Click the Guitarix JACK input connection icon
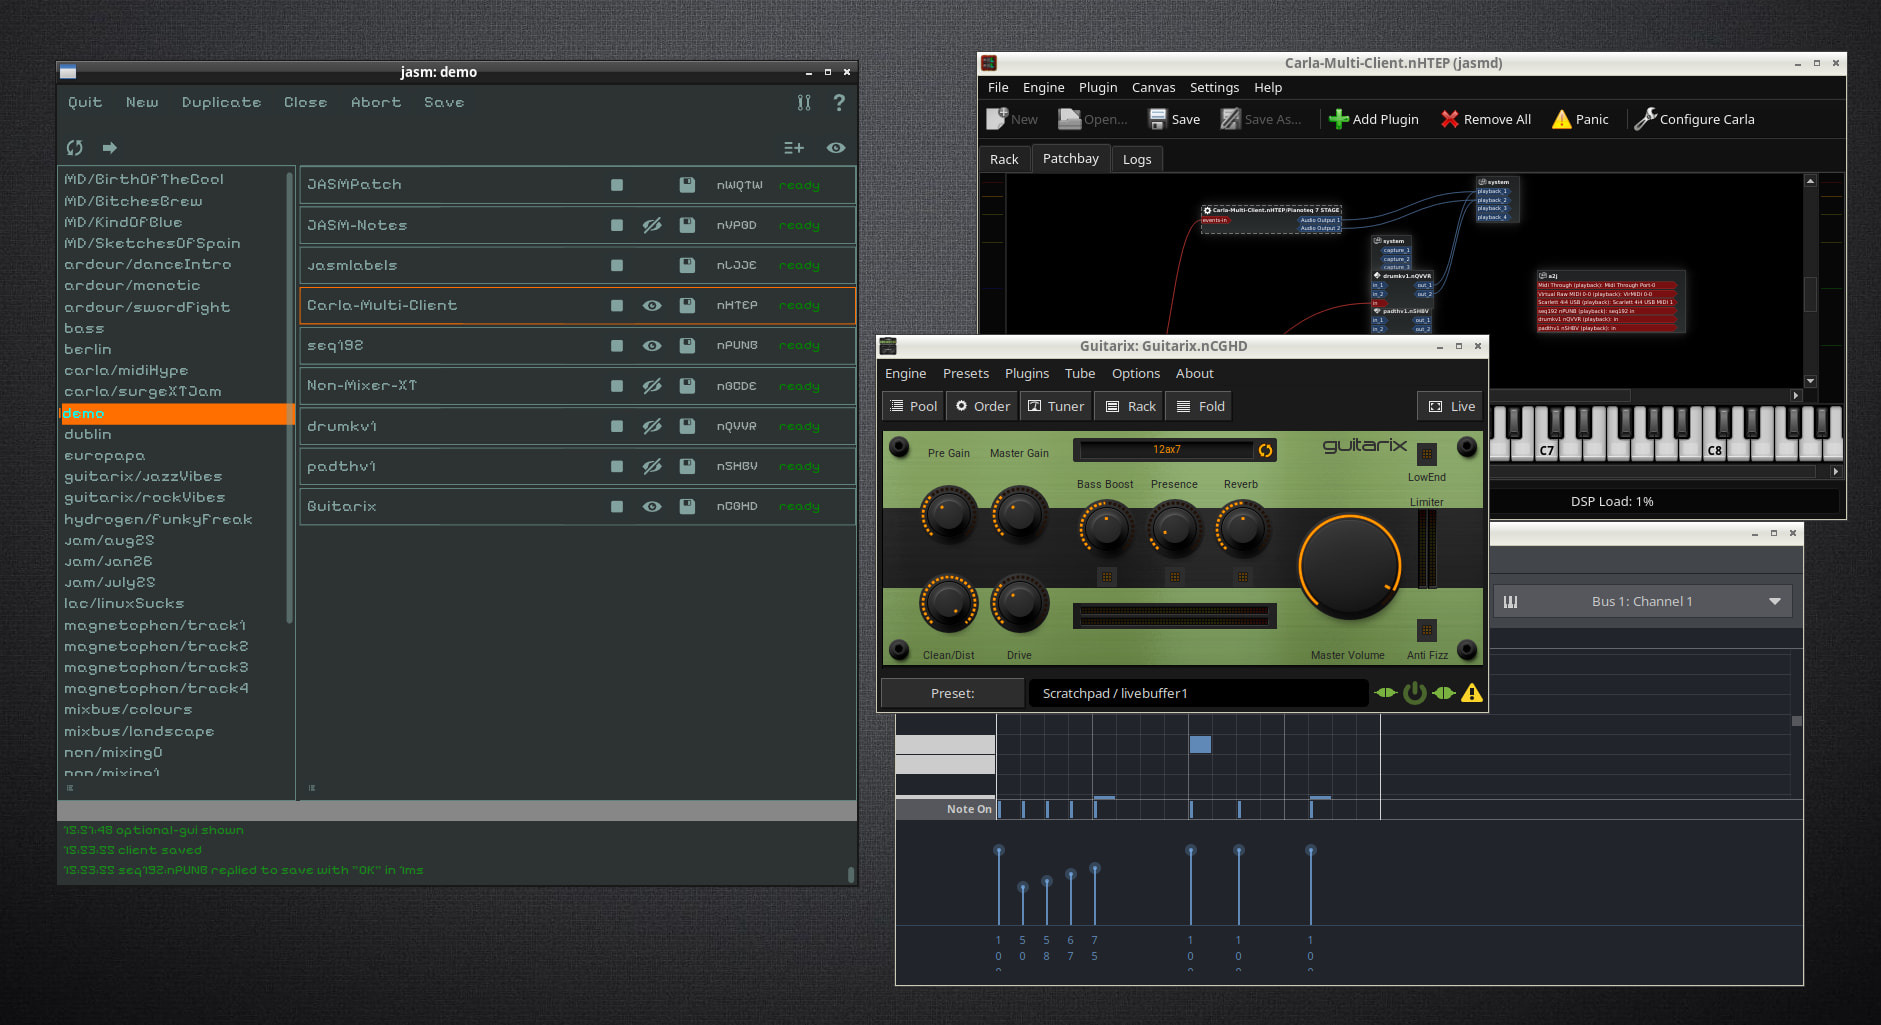 click(1385, 693)
